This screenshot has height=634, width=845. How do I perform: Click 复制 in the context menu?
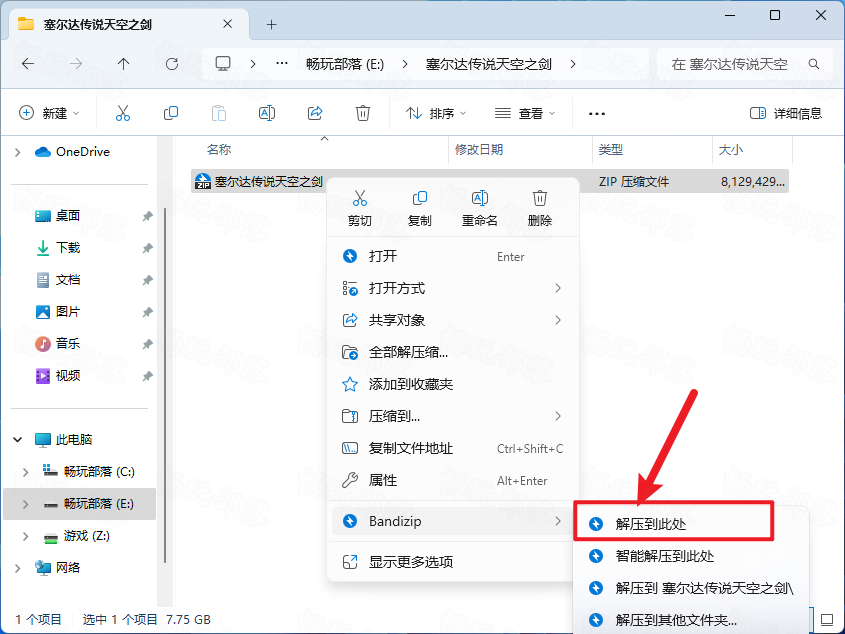[x=419, y=207]
